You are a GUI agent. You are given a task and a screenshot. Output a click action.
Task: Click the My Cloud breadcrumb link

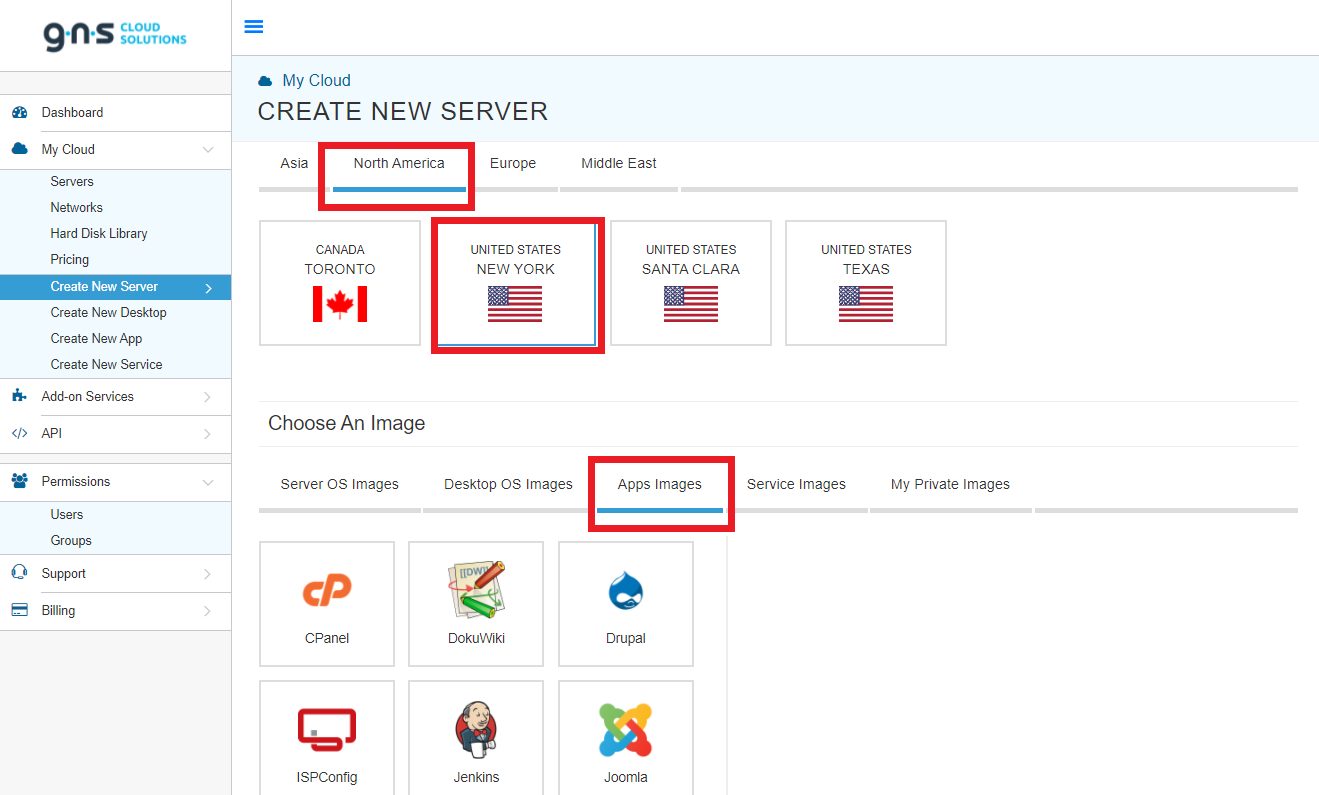pyautogui.click(x=316, y=81)
